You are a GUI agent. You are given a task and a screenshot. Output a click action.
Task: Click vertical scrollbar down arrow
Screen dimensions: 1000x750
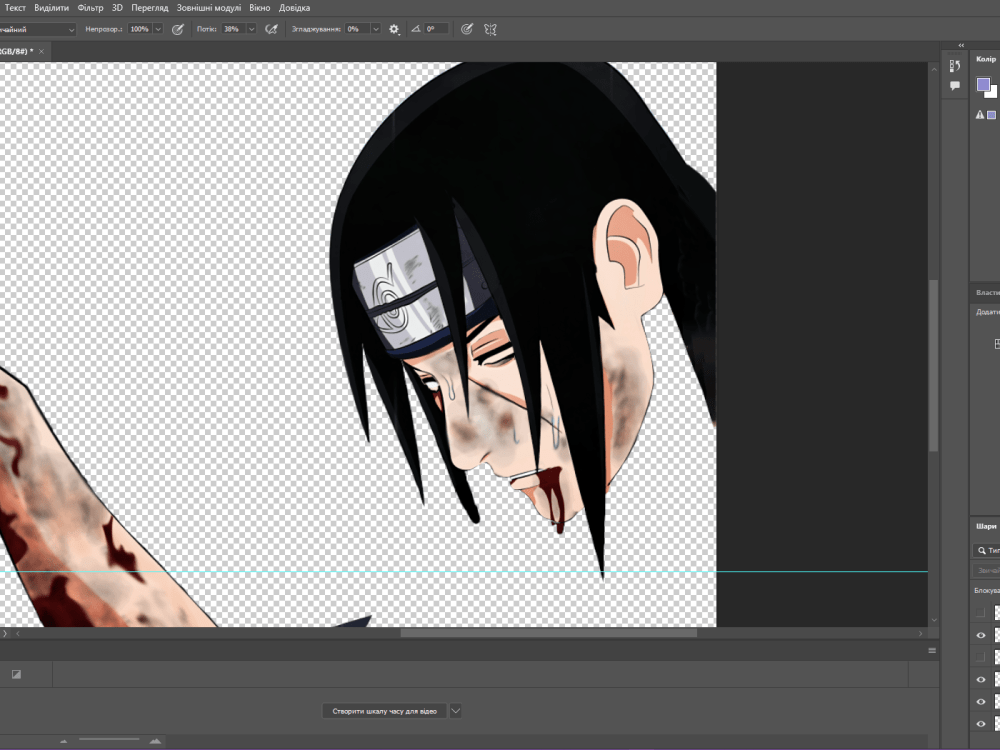click(934, 620)
